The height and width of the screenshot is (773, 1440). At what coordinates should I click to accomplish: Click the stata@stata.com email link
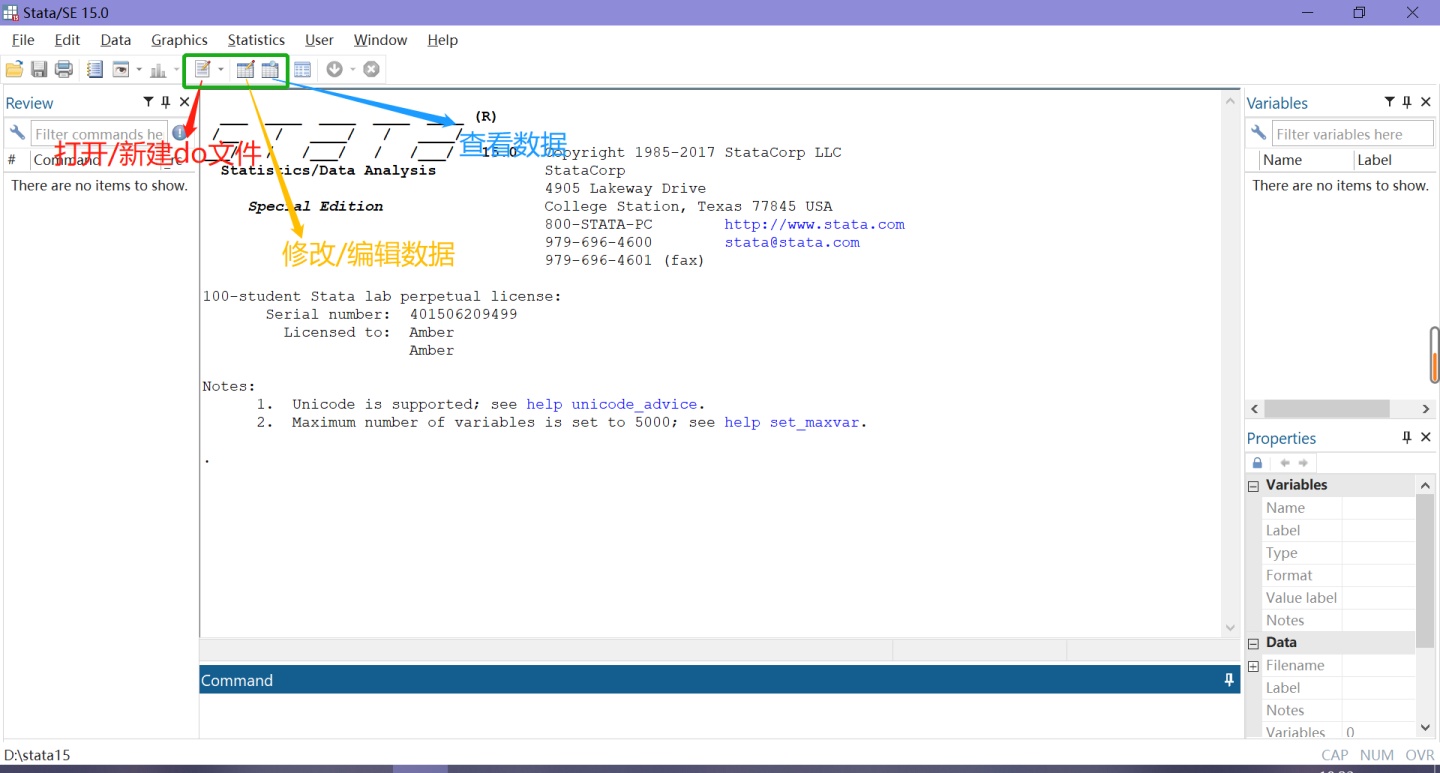click(792, 242)
